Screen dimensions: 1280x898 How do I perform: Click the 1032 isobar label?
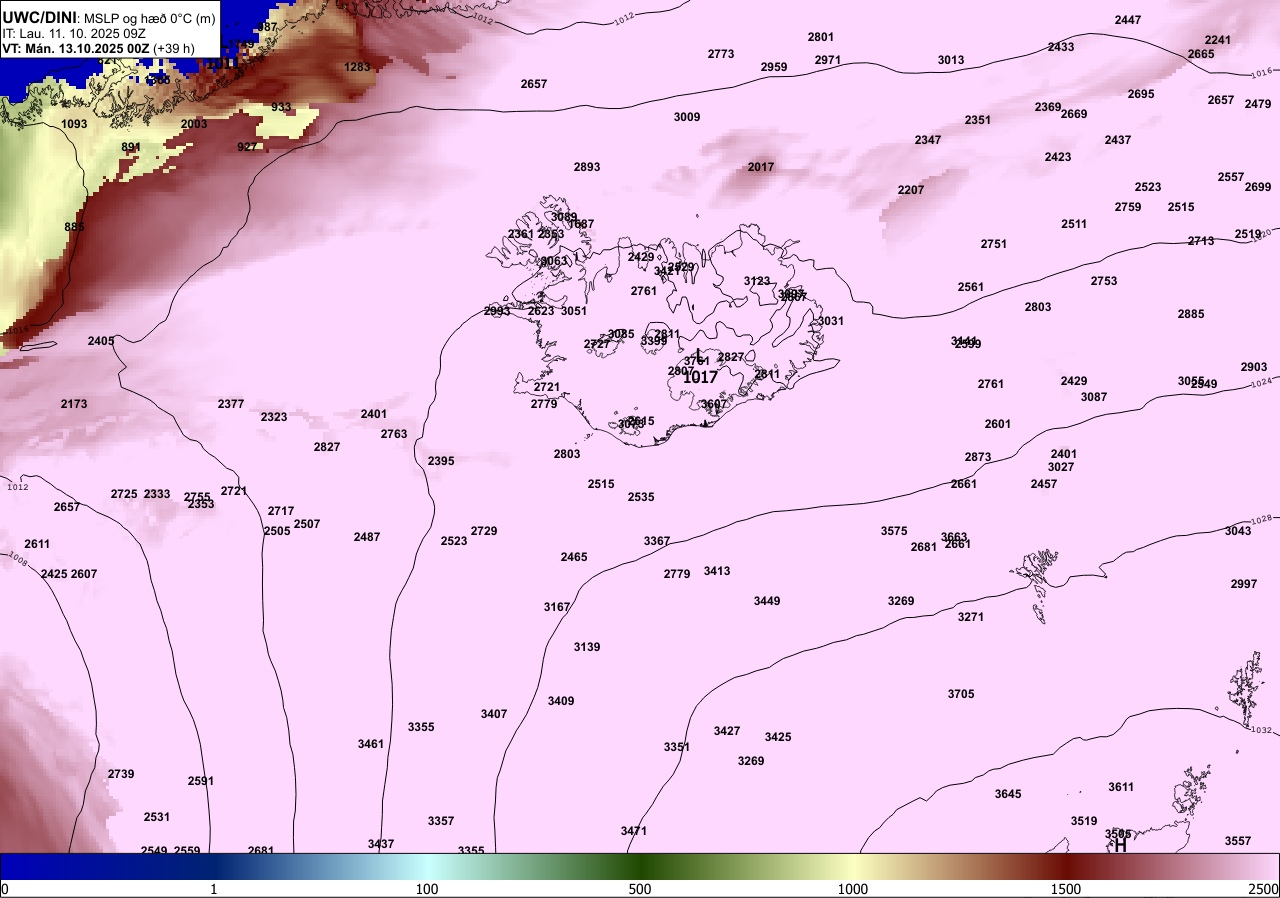coord(1262,730)
